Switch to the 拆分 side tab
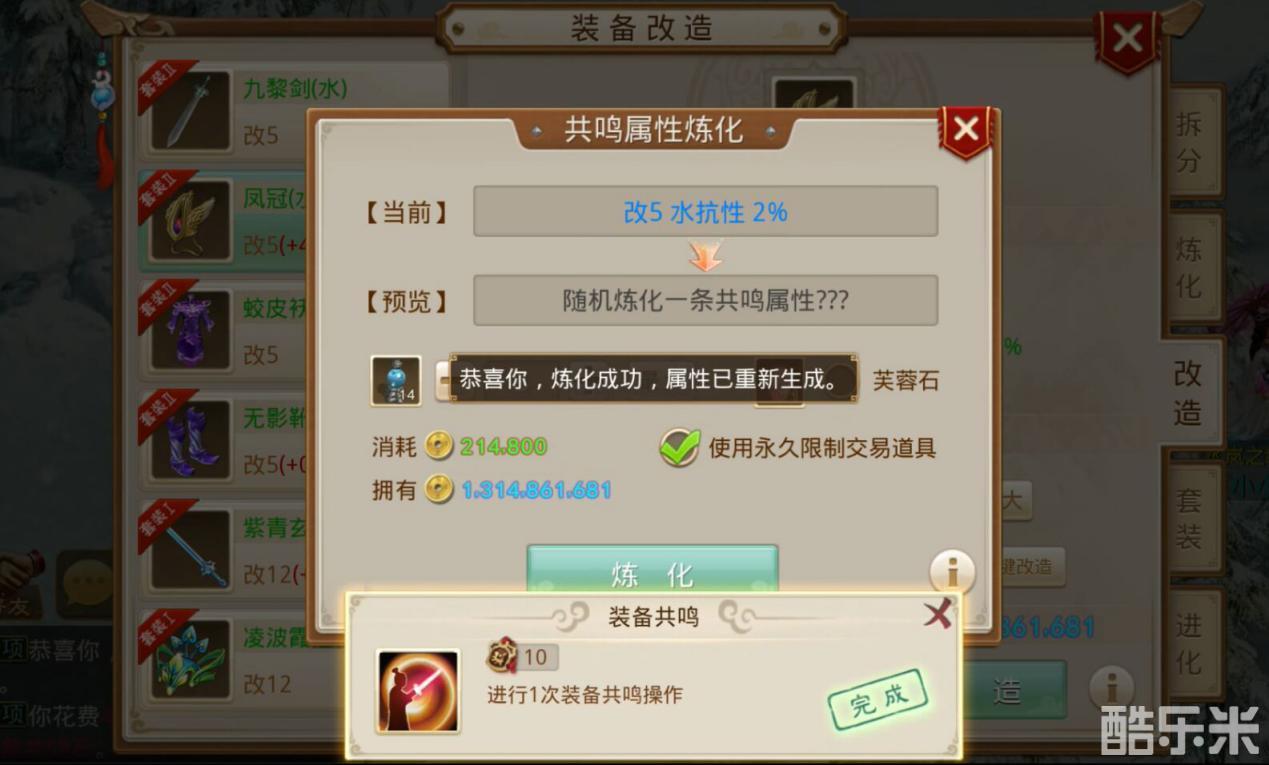The width and height of the screenshot is (1269, 765). pos(1190,141)
